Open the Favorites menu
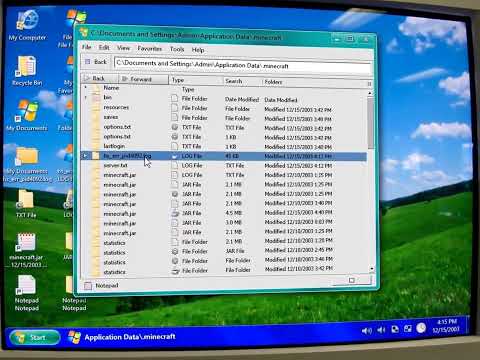480x360 pixels. (x=150, y=49)
